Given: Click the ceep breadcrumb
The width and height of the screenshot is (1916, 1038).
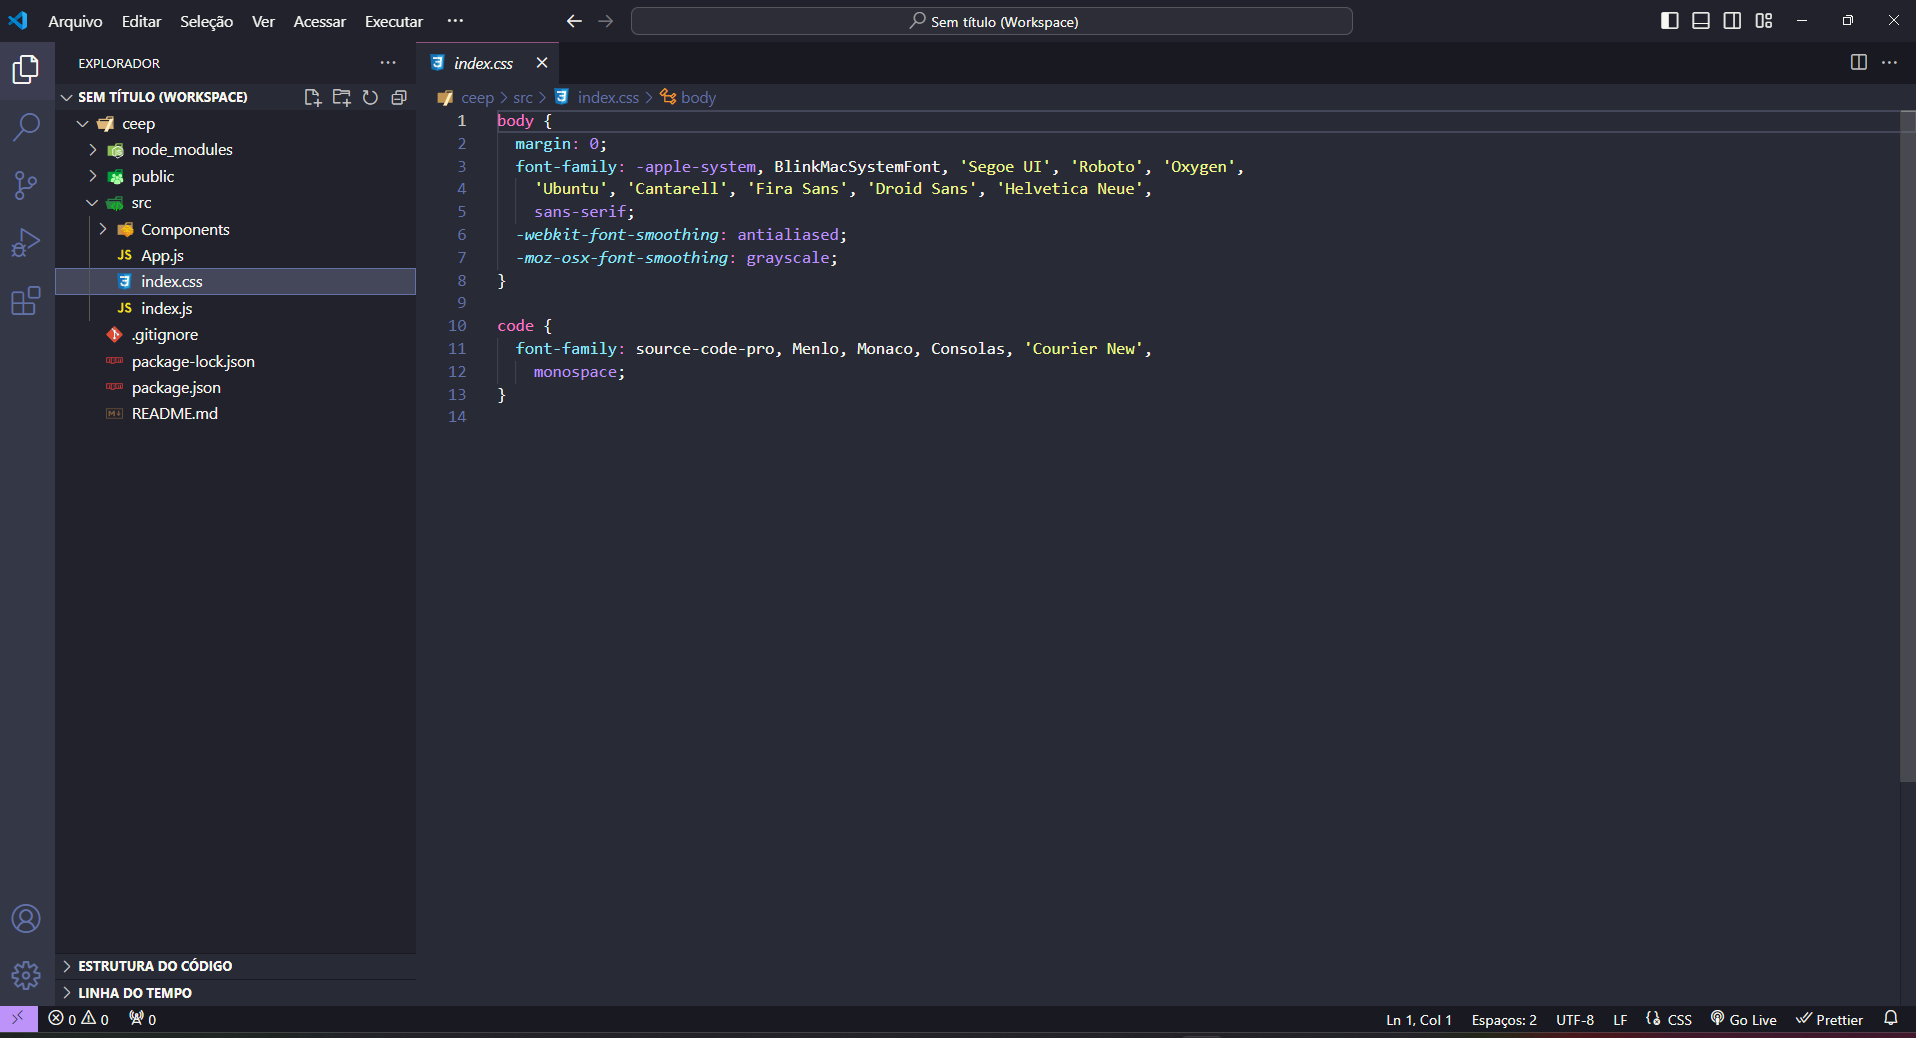Looking at the screenshot, I should point(477,97).
